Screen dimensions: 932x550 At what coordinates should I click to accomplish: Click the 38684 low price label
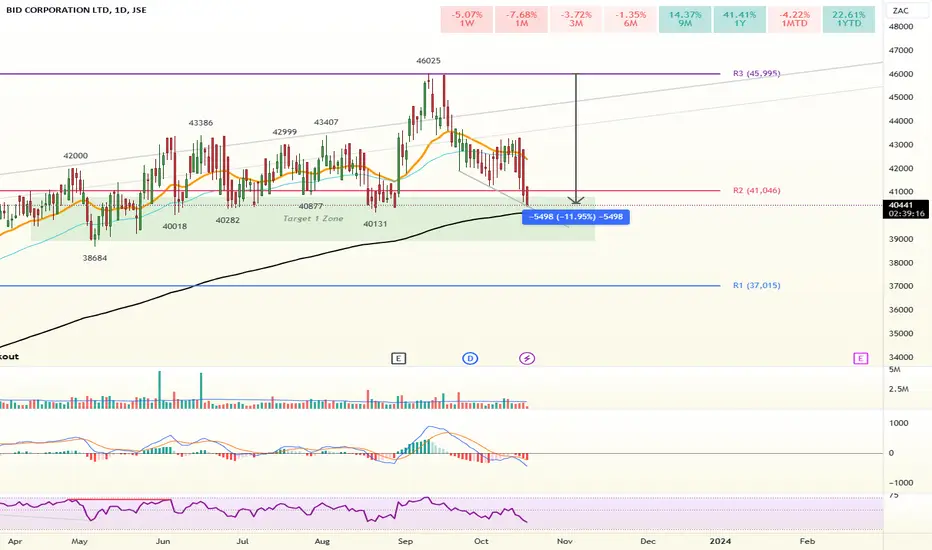95,258
